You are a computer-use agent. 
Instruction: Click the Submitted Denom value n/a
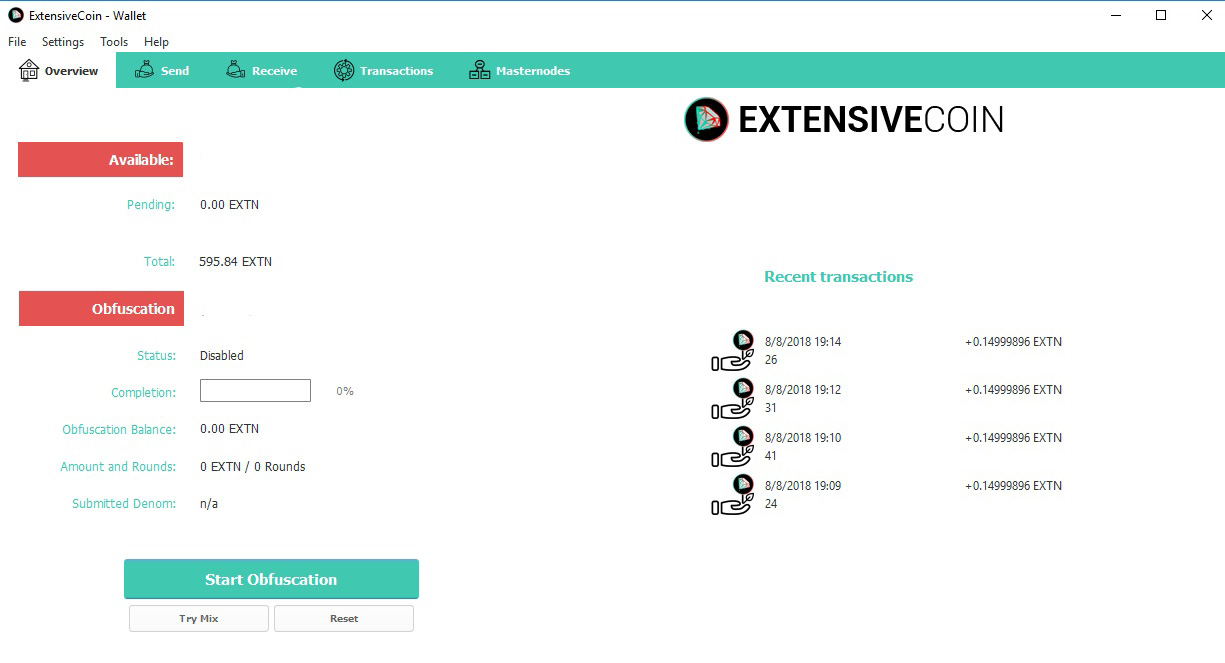[208, 504]
